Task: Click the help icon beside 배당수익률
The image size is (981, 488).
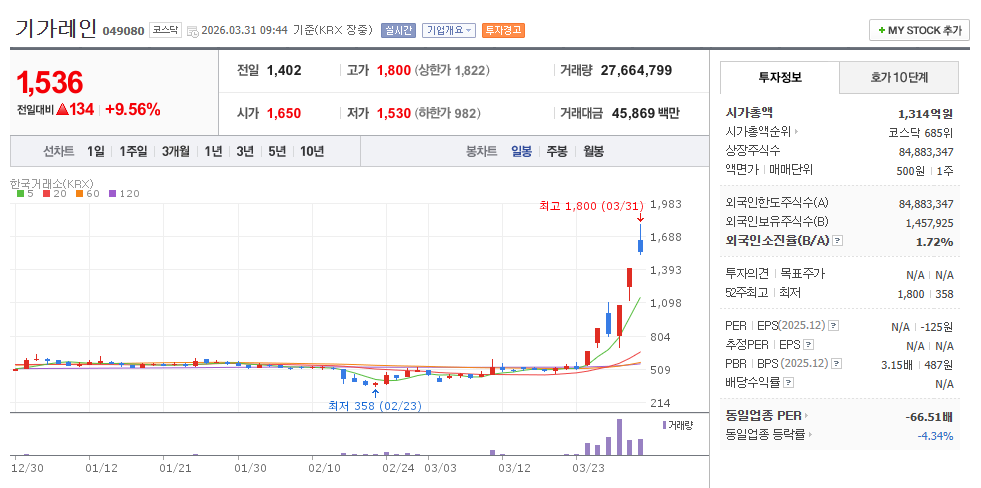Action: point(788,382)
